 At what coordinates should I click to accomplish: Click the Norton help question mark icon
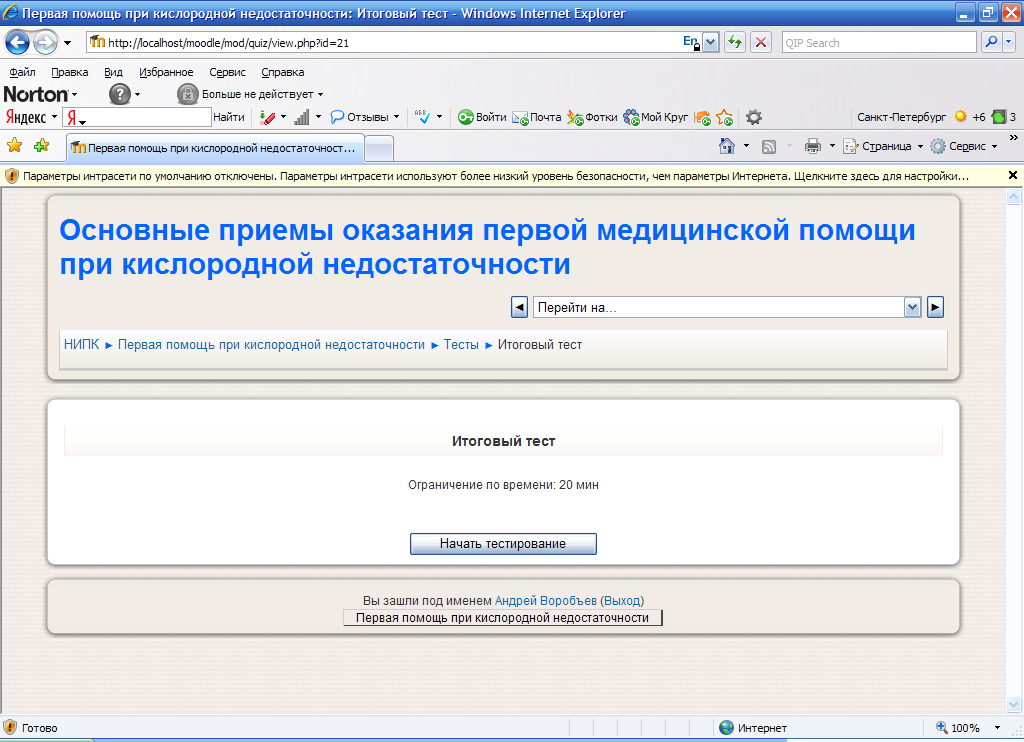click(120, 94)
